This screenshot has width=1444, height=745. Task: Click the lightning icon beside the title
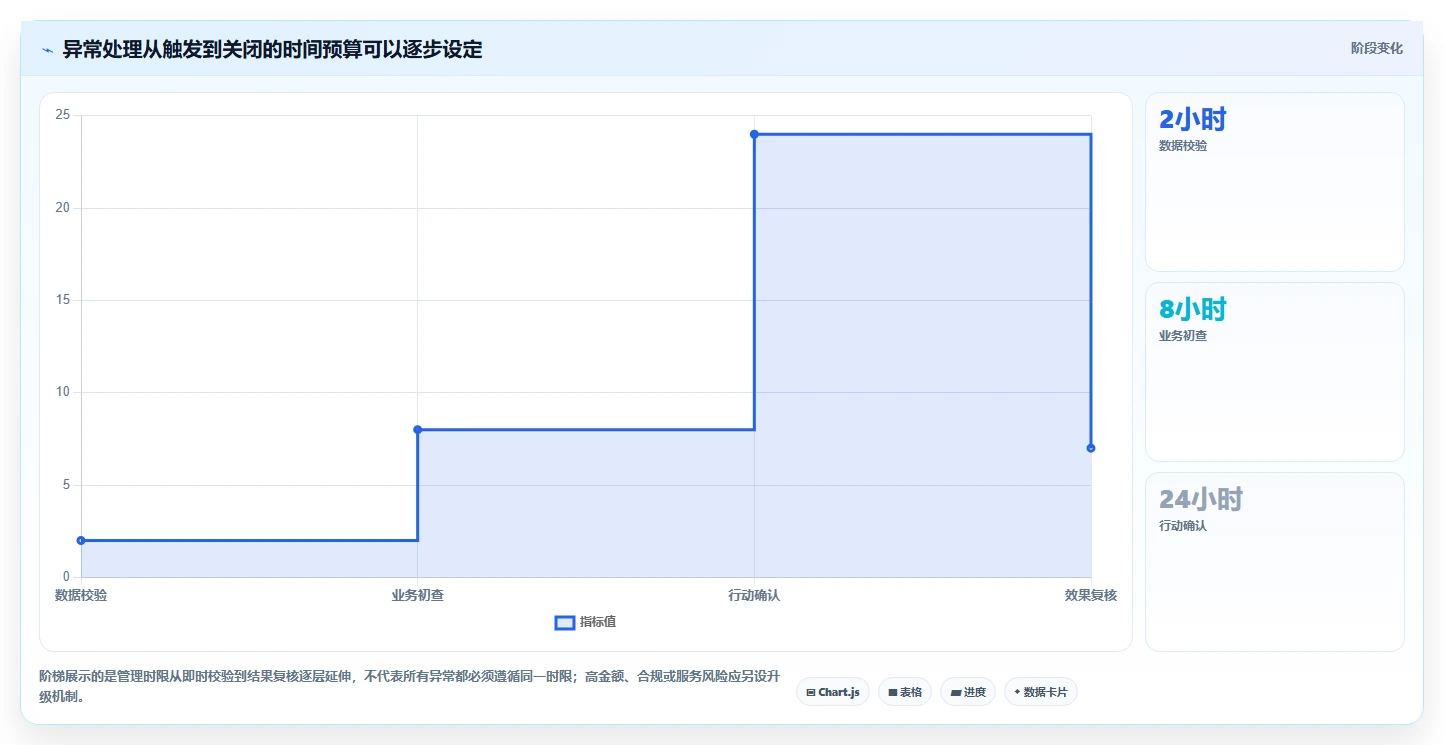tap(47, 50)
